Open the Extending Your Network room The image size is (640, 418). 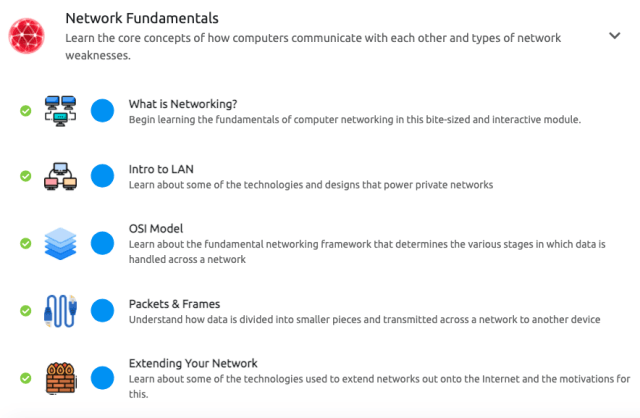pyautogui.click(x=193, y=363)
